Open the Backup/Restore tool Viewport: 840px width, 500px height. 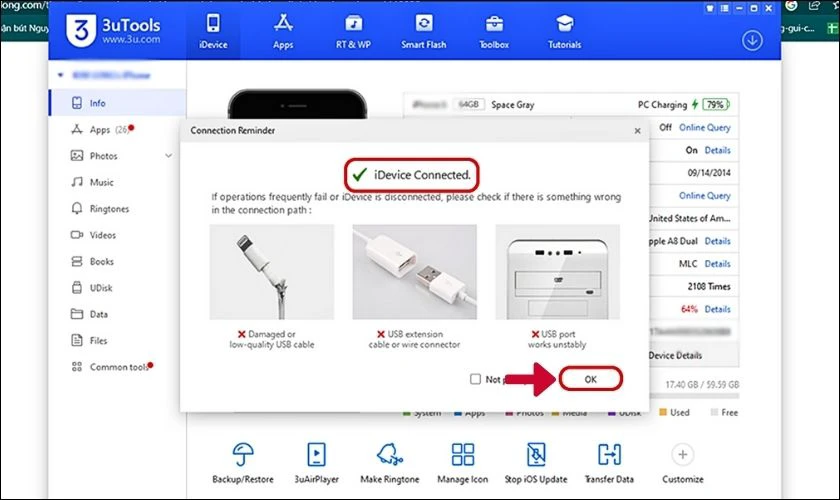click(243, 463)
